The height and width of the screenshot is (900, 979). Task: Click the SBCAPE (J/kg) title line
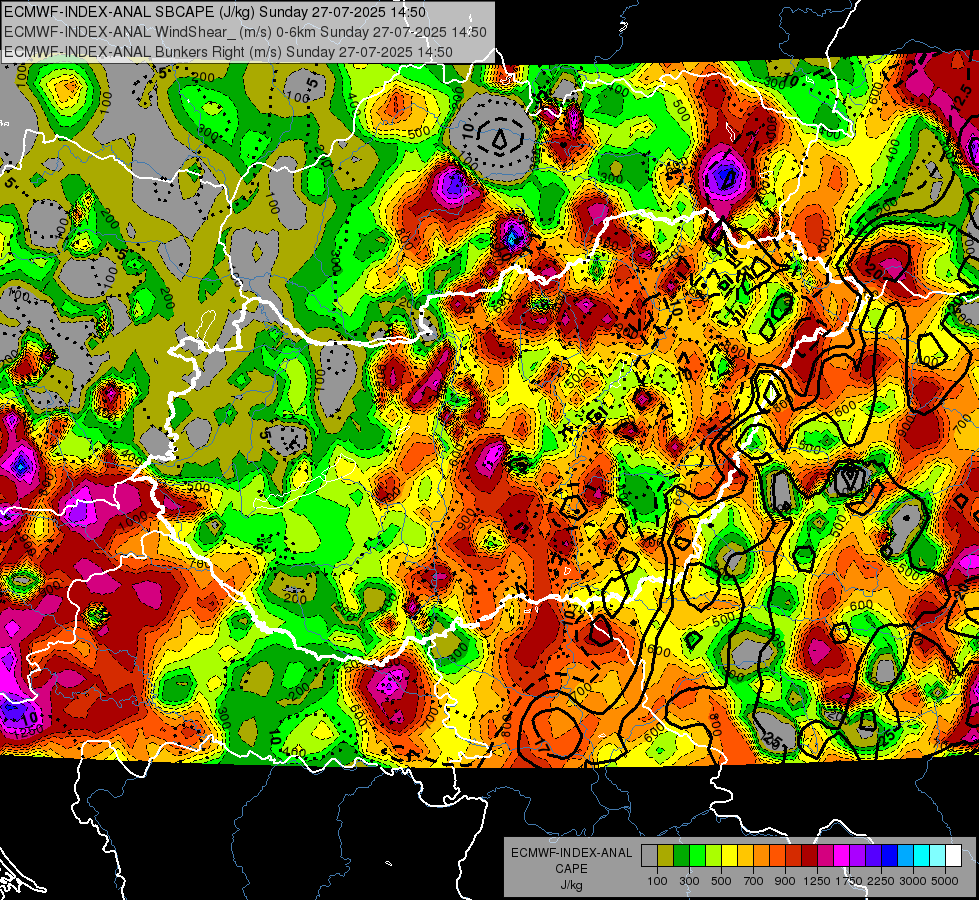pos(215,12)
